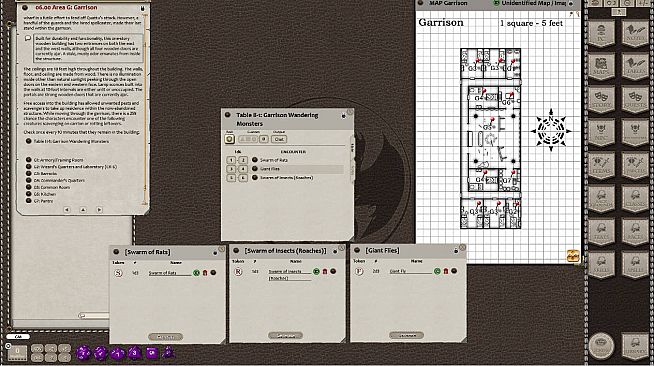654x366 pixels.
Task: Open the 'G3: Barracks' story link
Action: coord(29,173)
